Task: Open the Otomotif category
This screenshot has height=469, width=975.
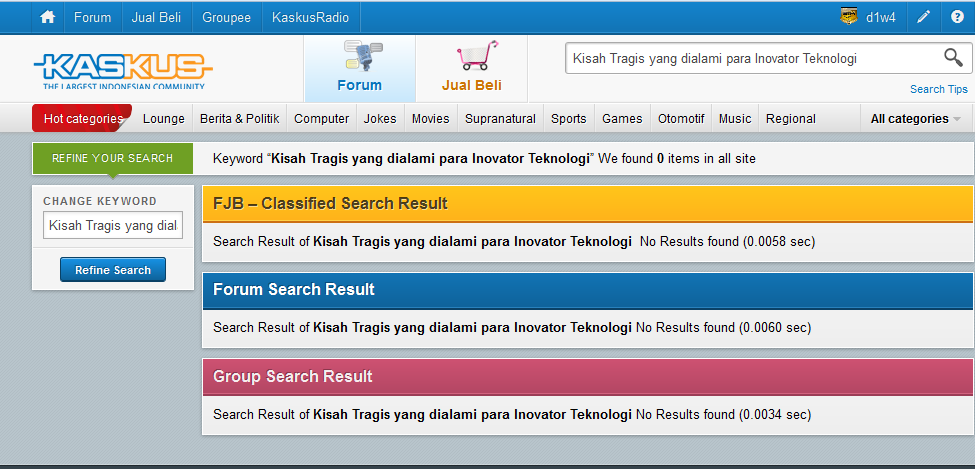Action: click(681, 119)
